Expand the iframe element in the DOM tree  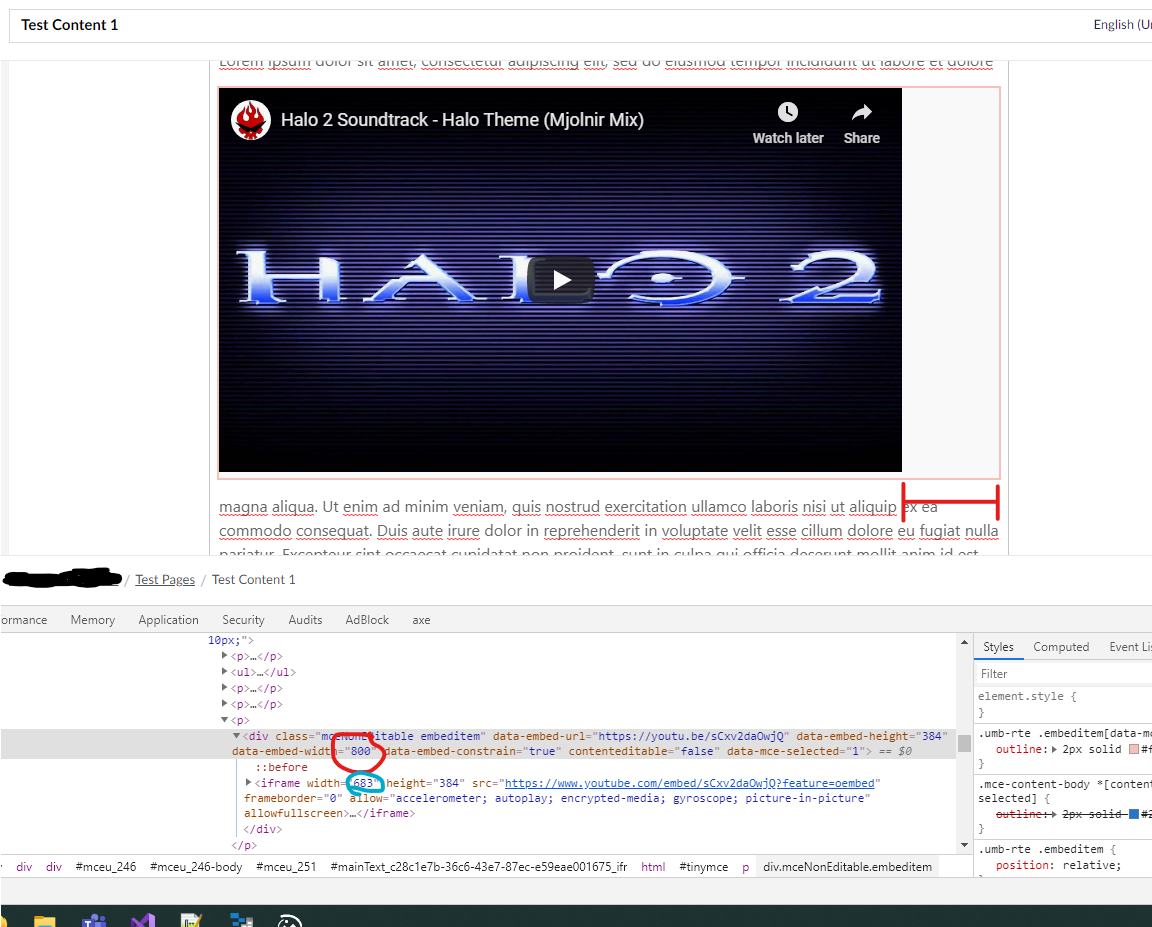click(x=247, y=782)
